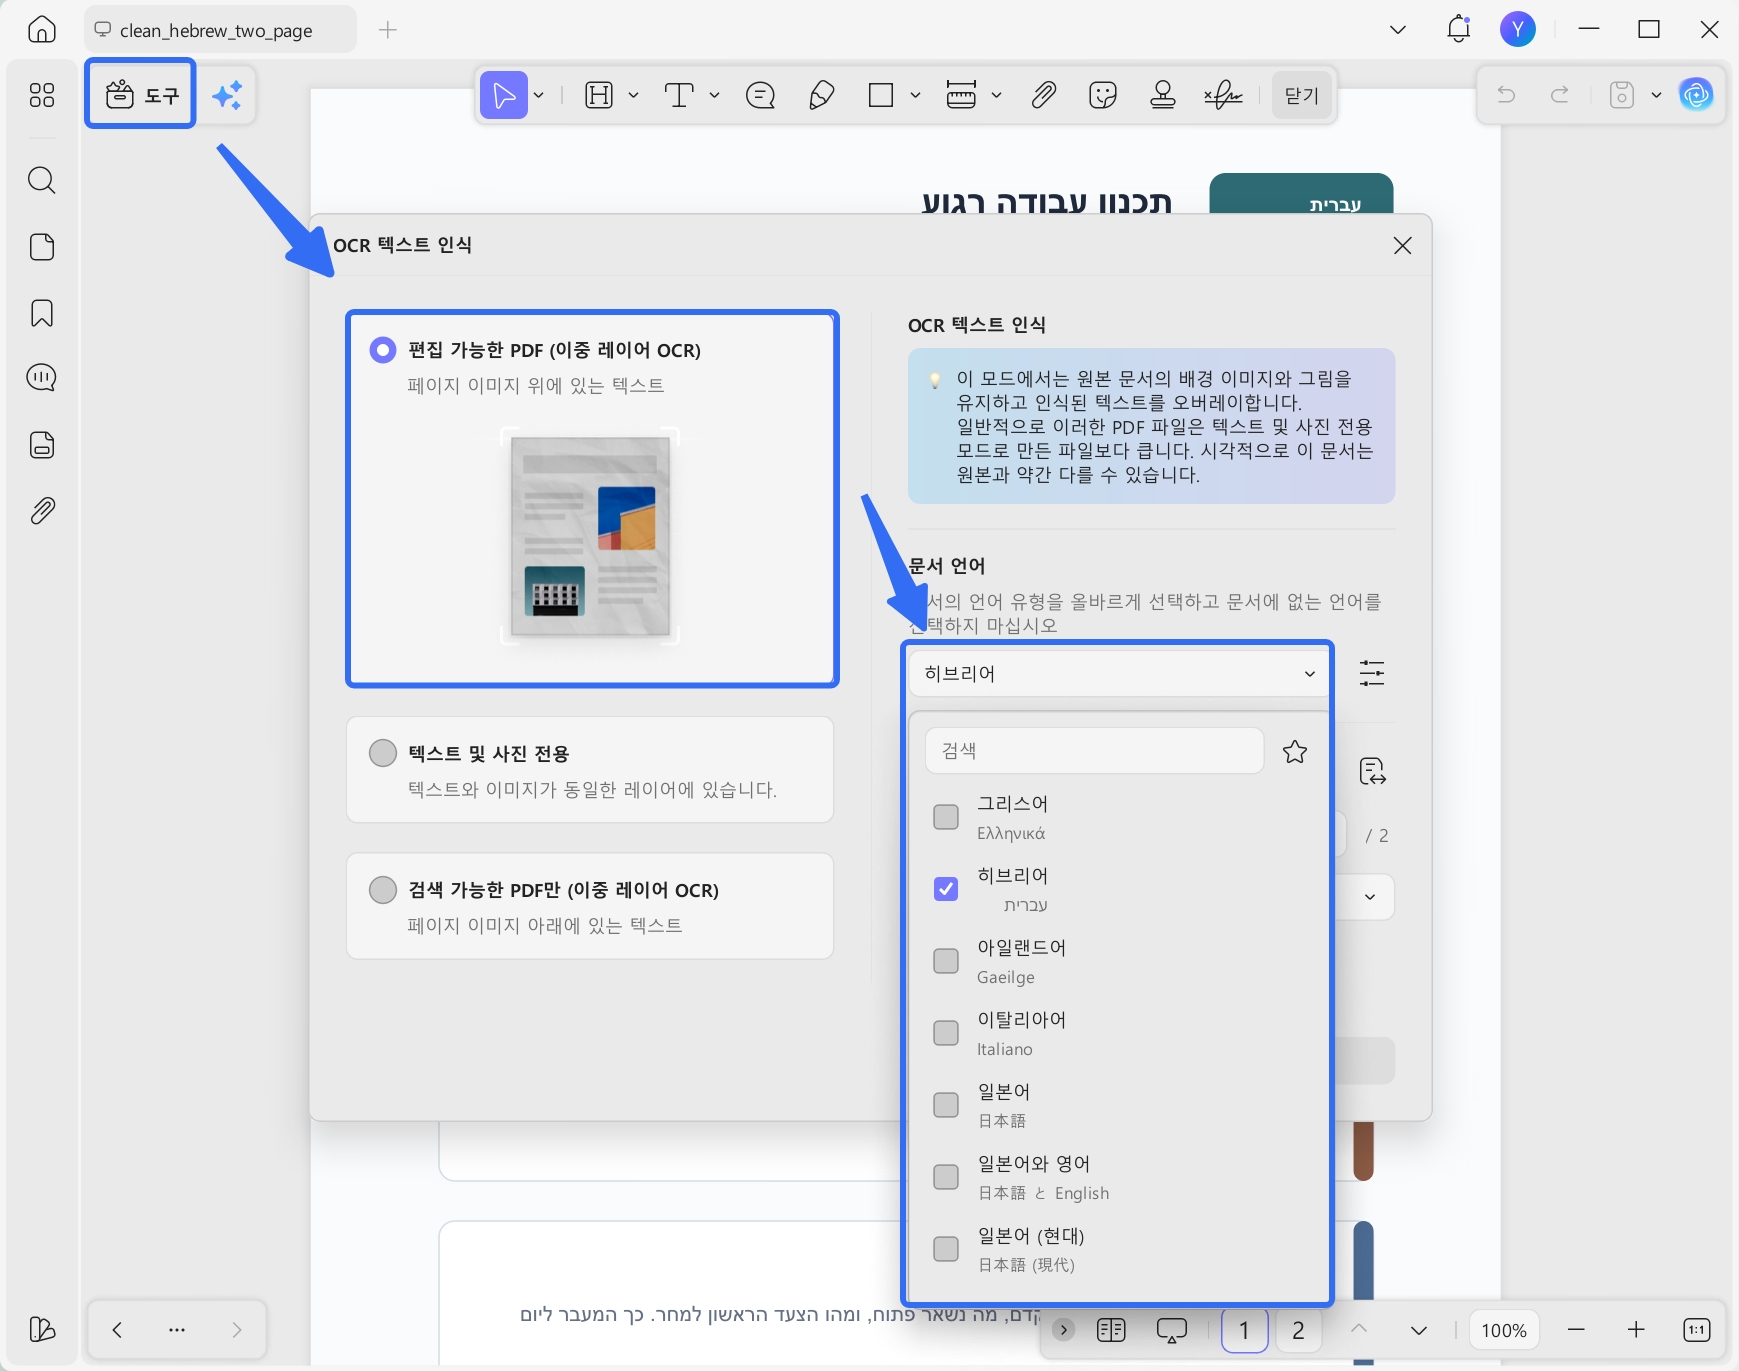Open the search magnifier in the left sidebar
This screenshot has height=1371, width=1739.
[x=41, y=180]
